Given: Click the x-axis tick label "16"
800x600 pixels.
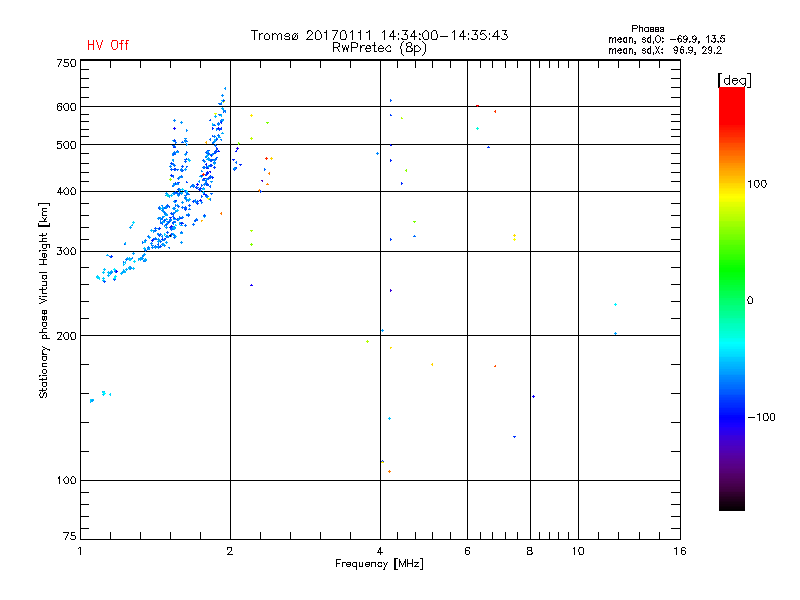Looking at the screenshot, I should 678,551.
